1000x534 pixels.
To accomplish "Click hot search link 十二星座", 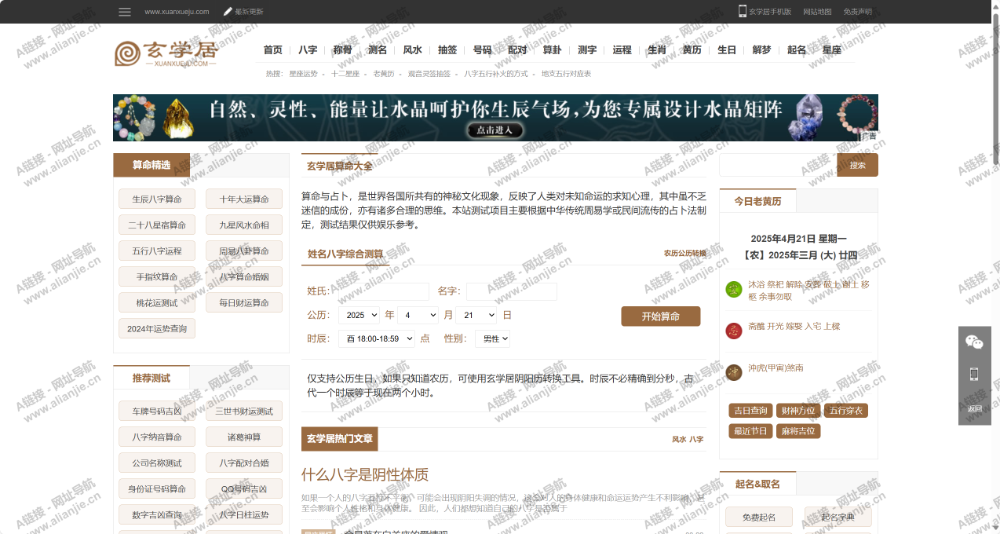I will [345, 74].
